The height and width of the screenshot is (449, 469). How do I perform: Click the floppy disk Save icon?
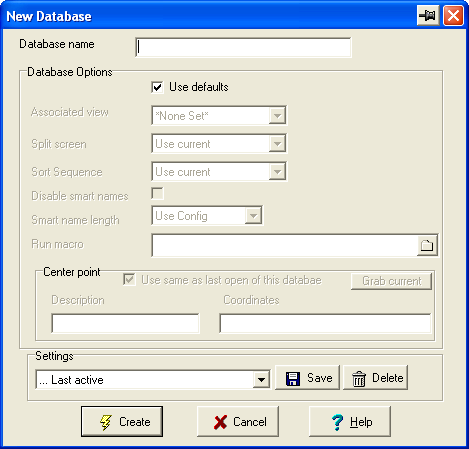click(293, 379)
